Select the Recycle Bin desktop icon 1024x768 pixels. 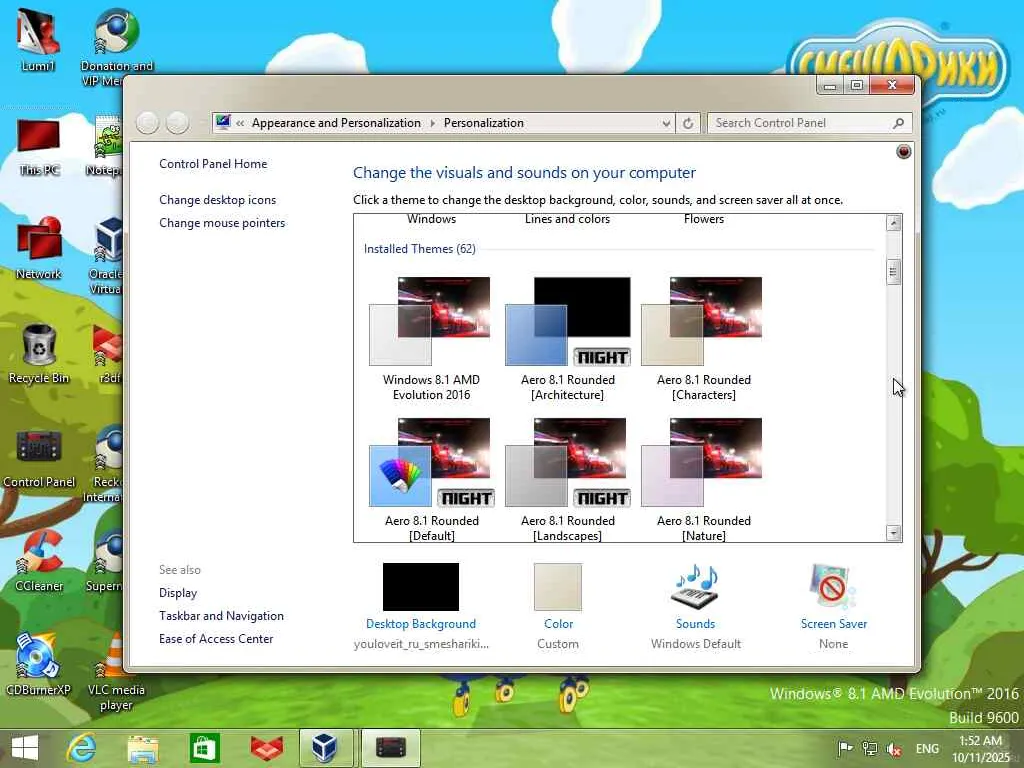[x=39, y=354]
